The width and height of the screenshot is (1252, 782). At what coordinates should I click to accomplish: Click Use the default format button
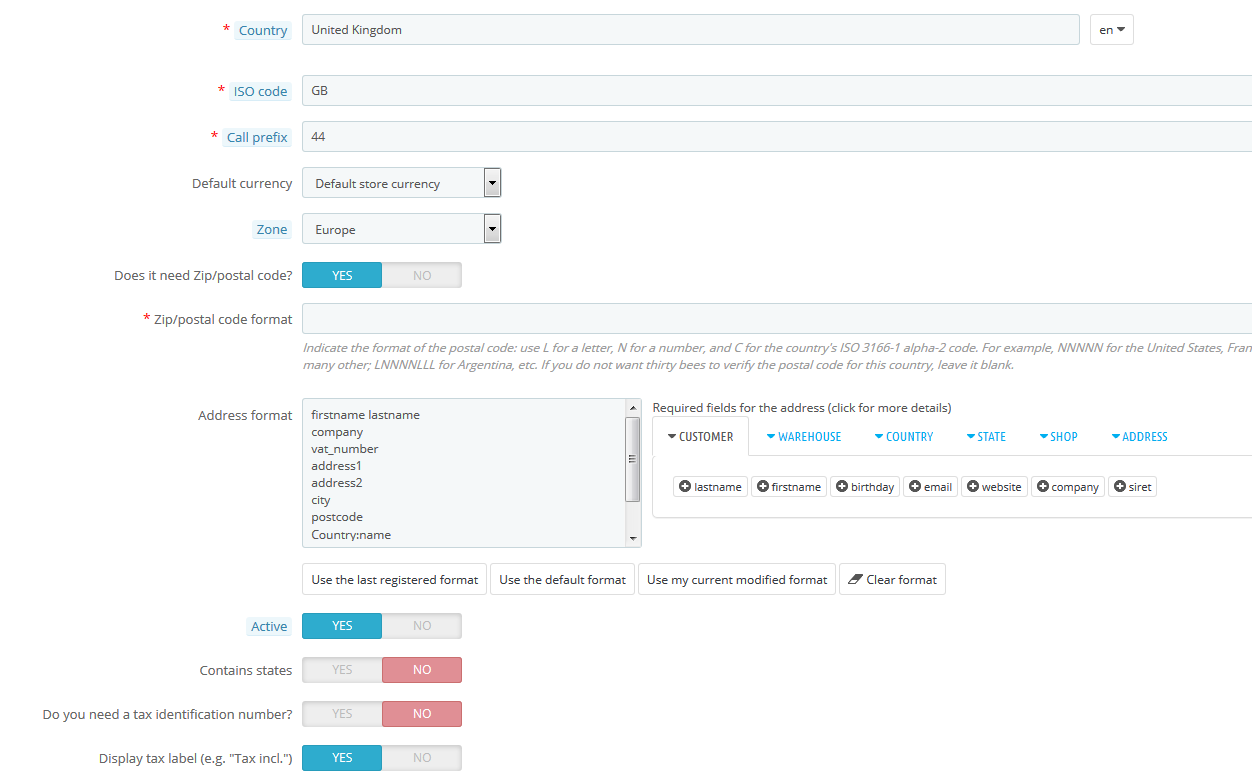point(562,580)
